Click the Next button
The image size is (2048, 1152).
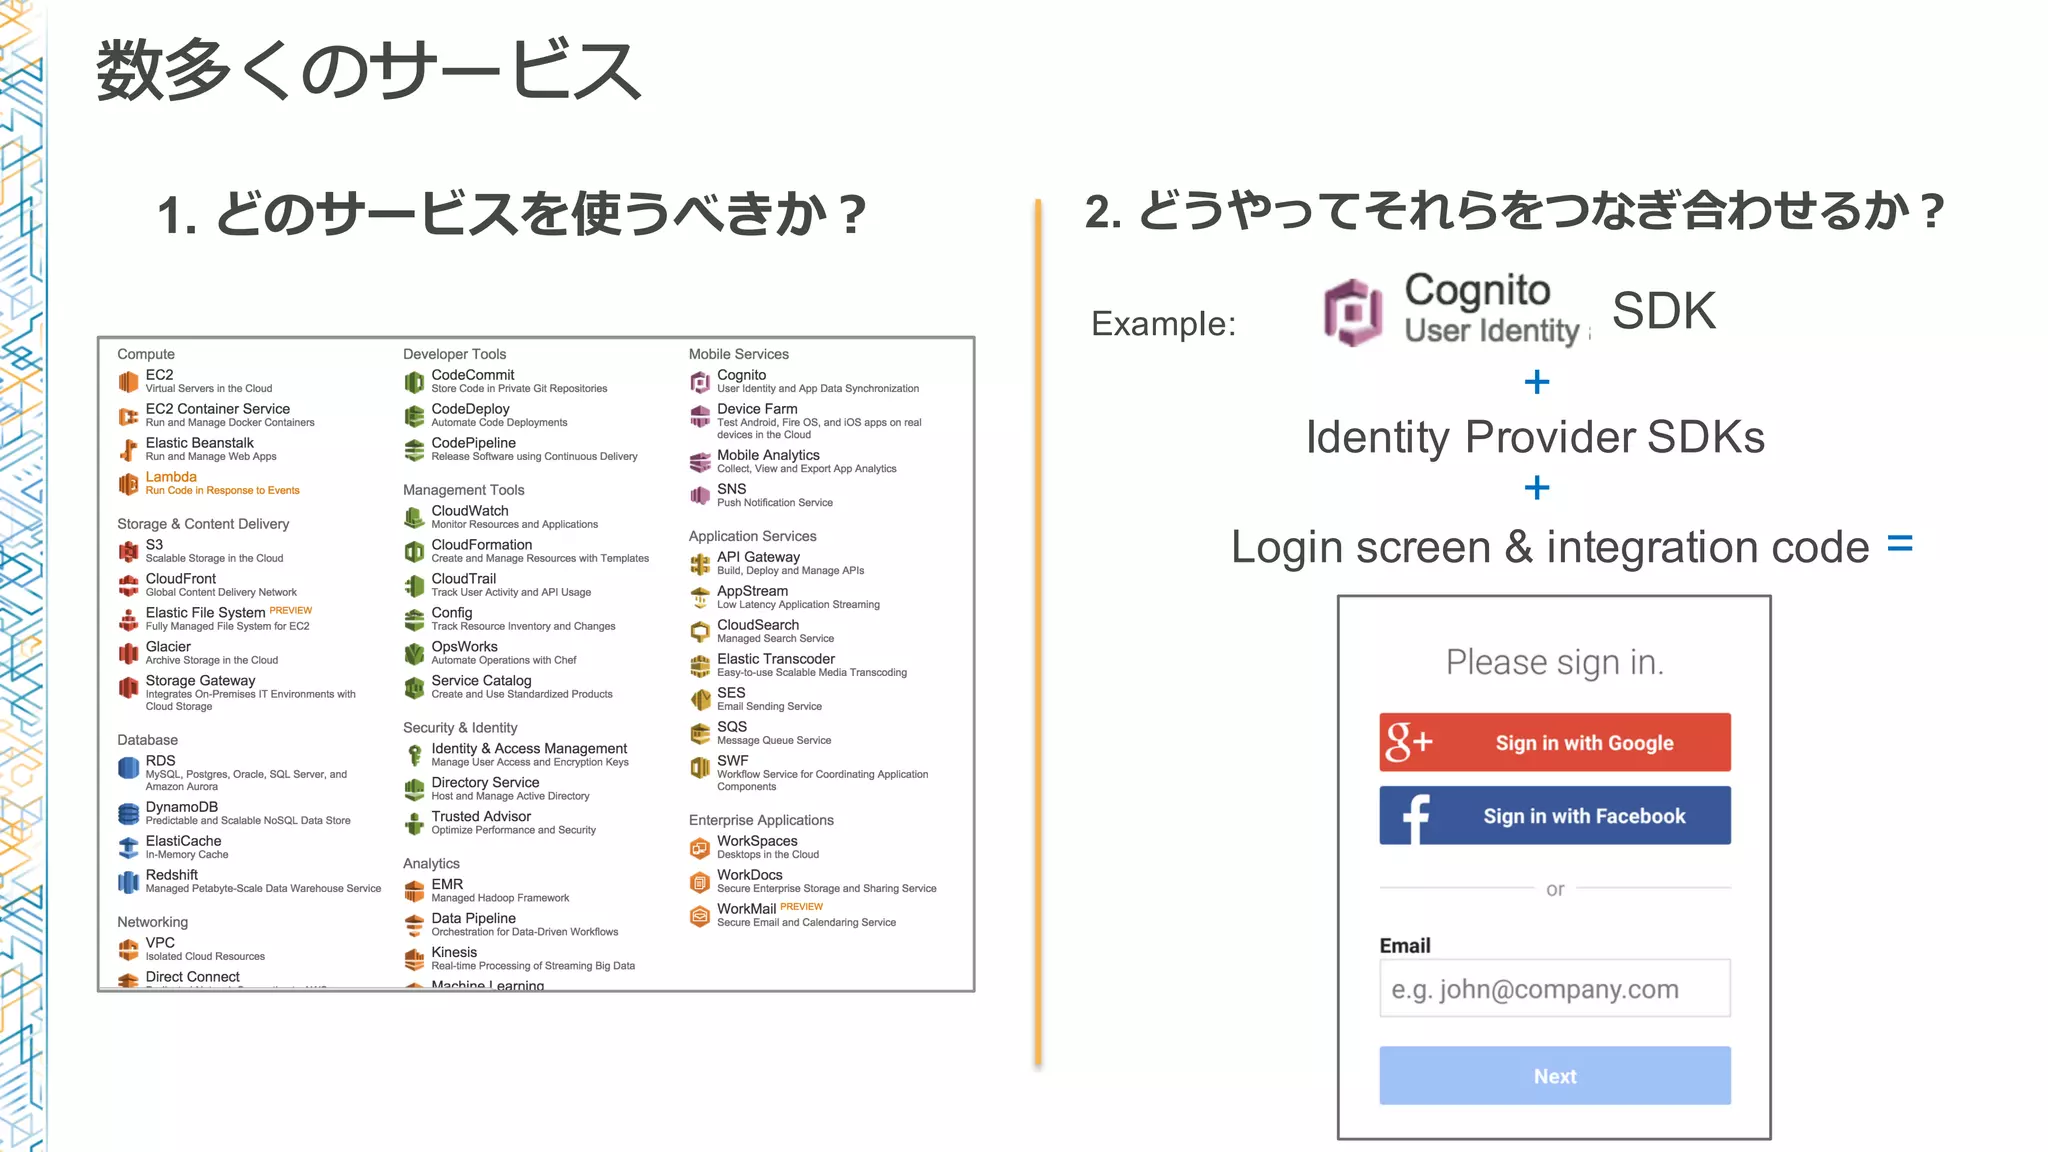click(x=1555, y=1076)
